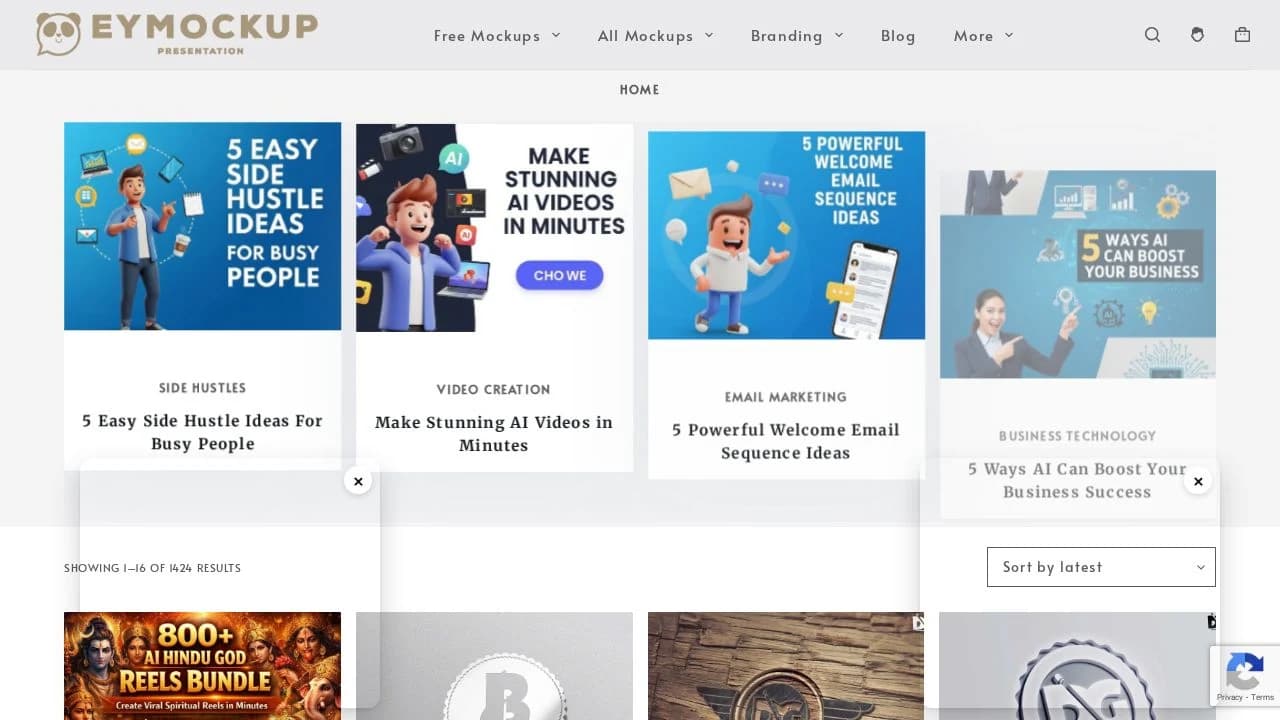Open 5 Easy Side Hustle Ideas article title
This screenshot has width=1280, height=720.
point(202,432)
